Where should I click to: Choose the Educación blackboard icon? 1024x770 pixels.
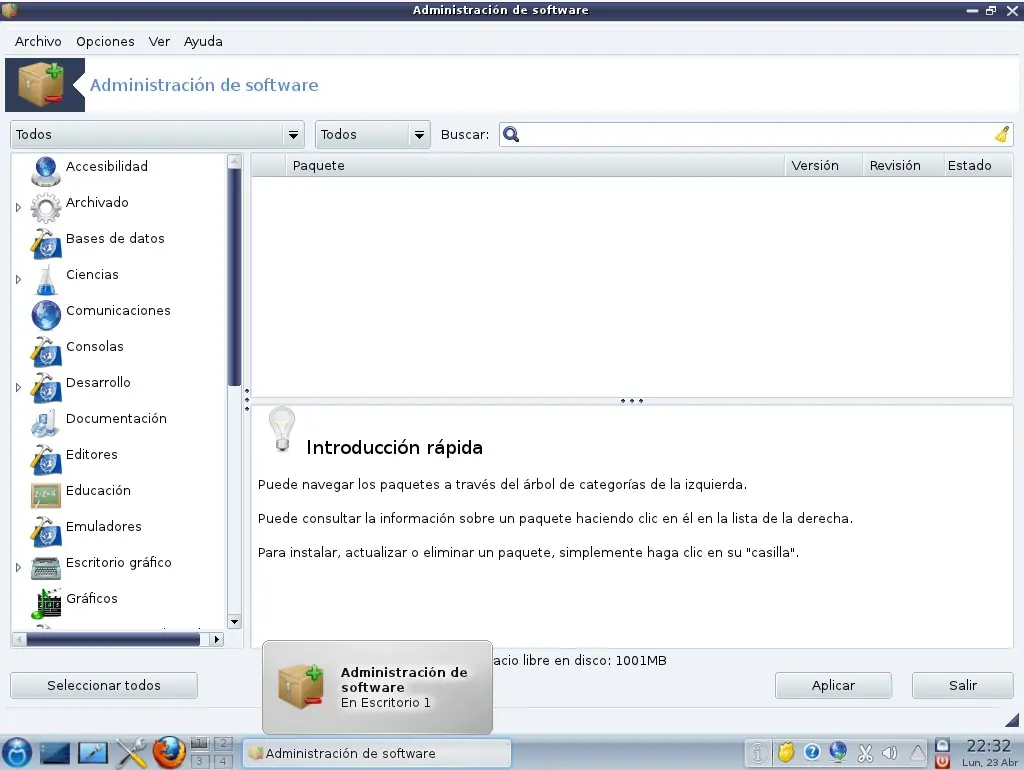[46, 495]
